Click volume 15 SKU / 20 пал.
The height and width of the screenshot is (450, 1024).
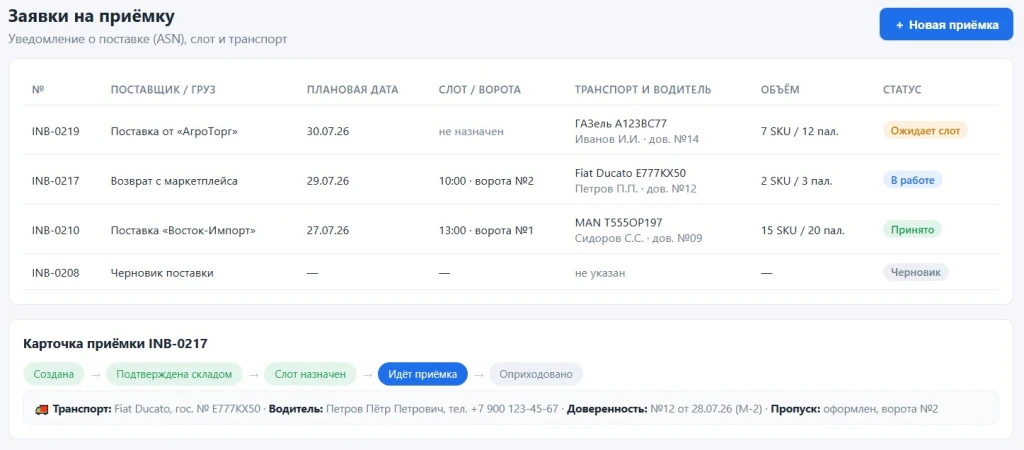coord(803,231)
